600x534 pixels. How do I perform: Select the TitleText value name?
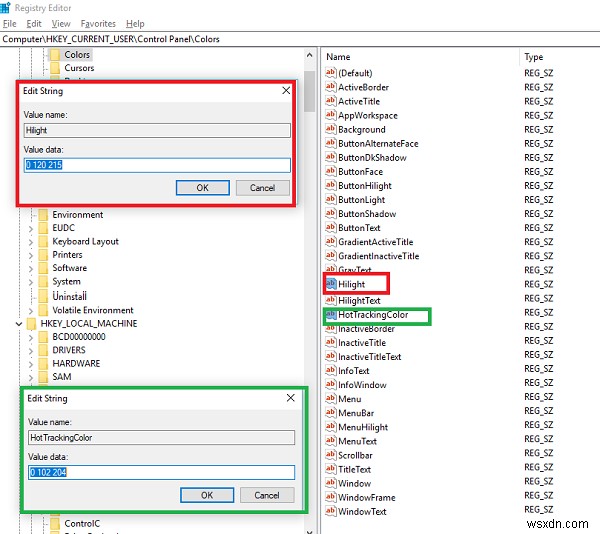click(x=355, y=469)
